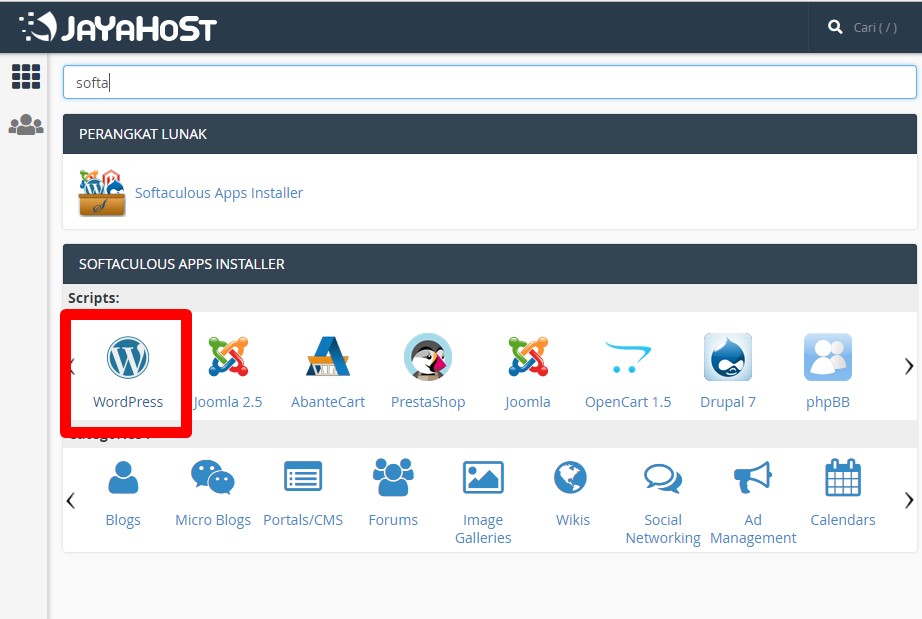Screen dimensions: 922x619
Task: Click the phpBB text link
Action: click(828, 402)
